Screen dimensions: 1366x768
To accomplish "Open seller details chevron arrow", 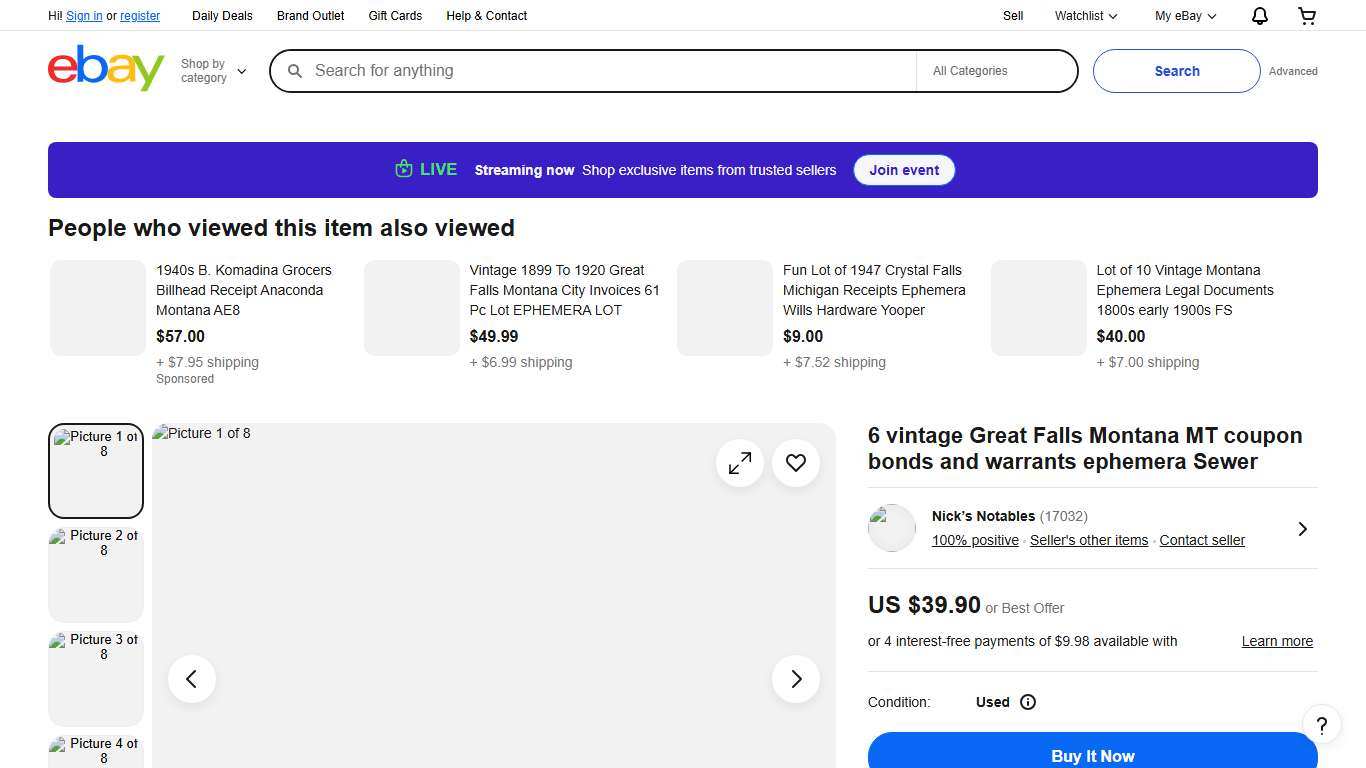I will pyautogui.click(x=1302, y=528).
